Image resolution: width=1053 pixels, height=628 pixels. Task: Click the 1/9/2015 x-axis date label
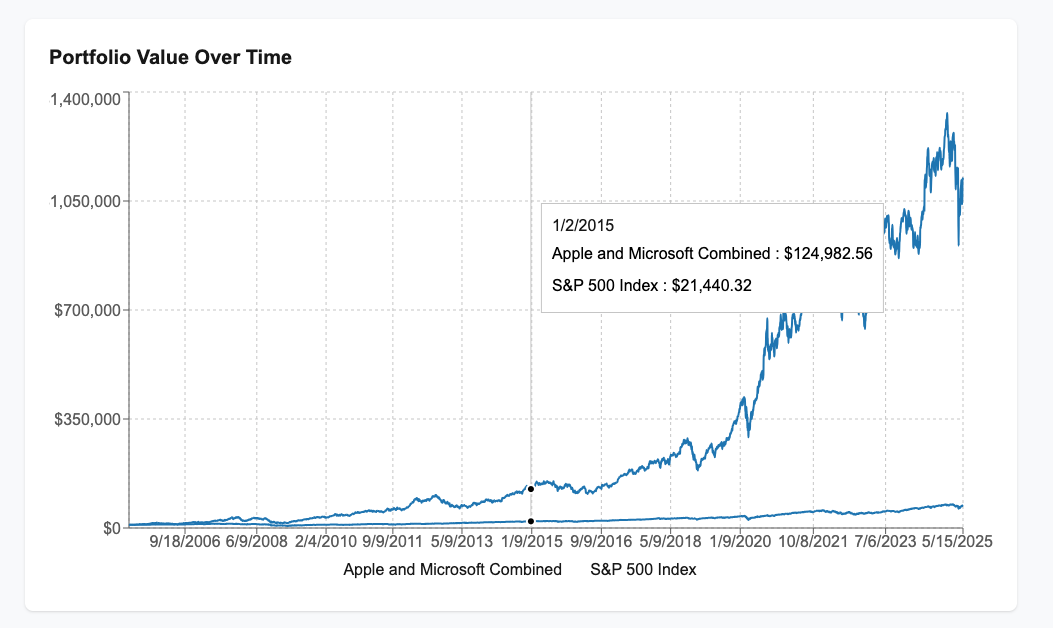tap(531, 541)
